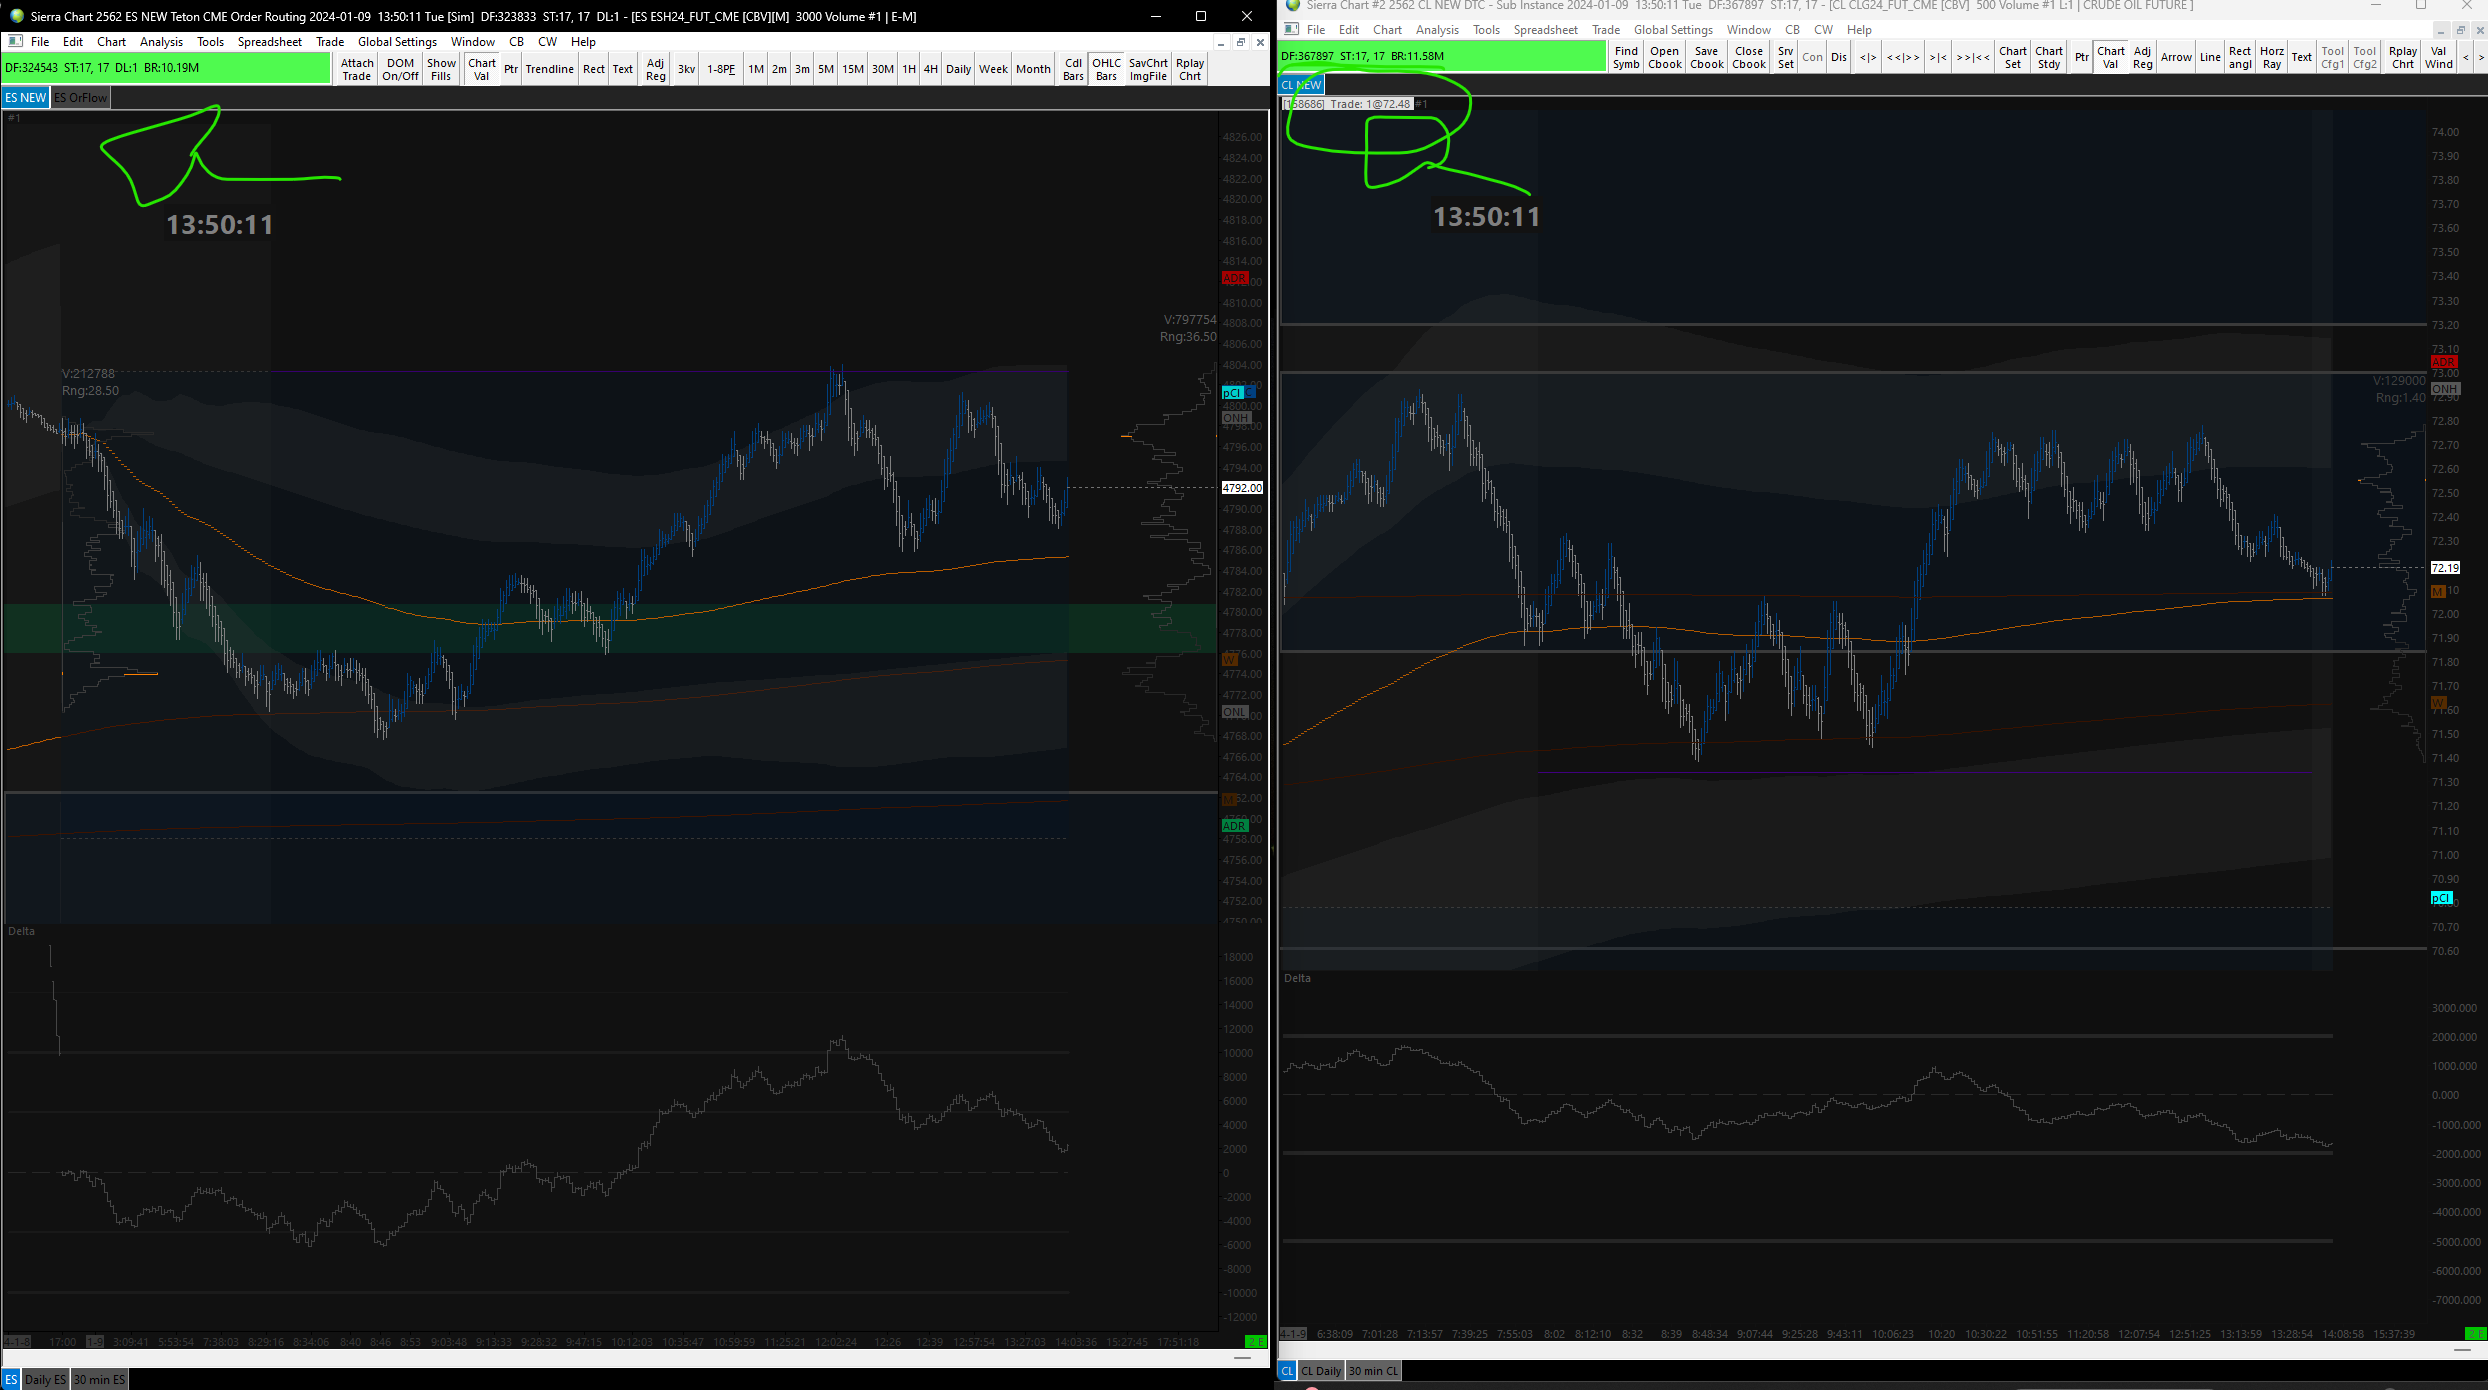
Task: Click the Trendline drawing tool
Action: coord(549,69)
